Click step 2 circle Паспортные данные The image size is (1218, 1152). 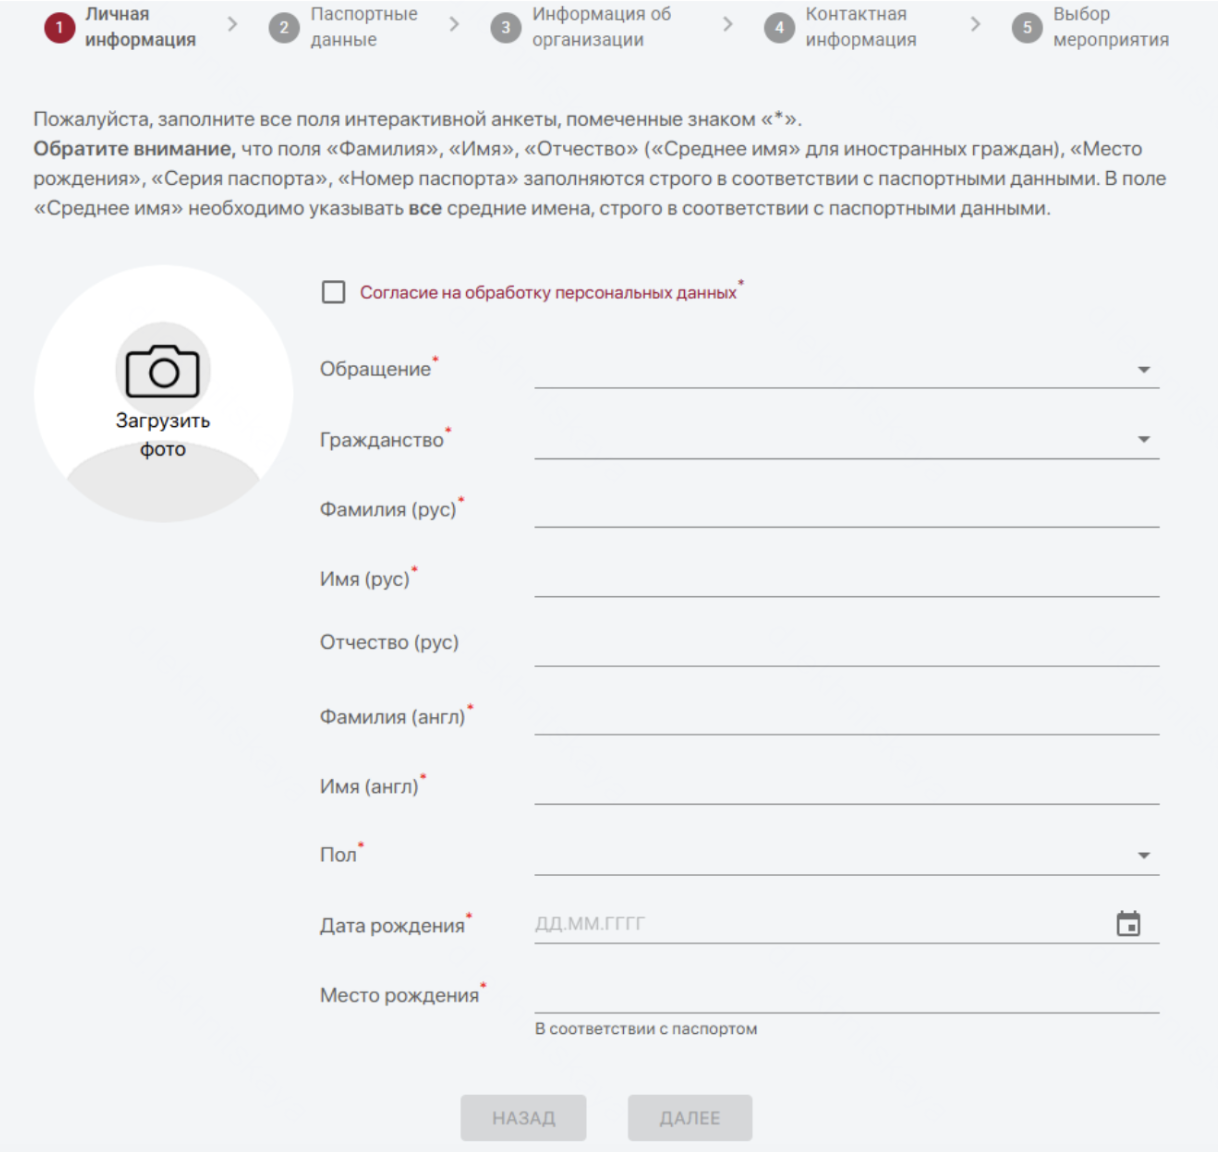tap(284, 28)
